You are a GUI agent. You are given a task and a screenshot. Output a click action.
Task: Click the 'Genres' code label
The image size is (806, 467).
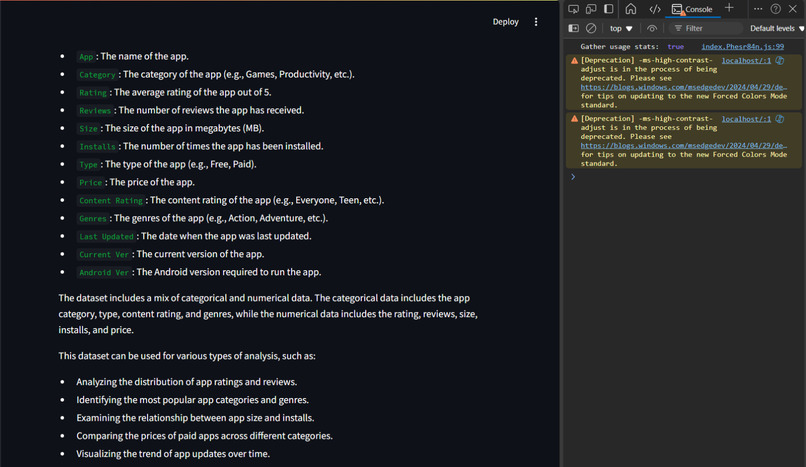tap(93, 218)
